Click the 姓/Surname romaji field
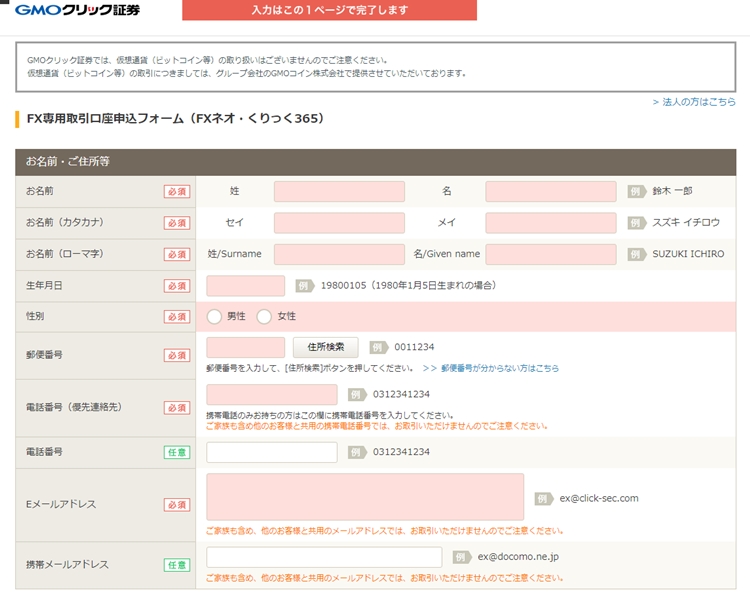Screen dimensions: 750x599 [x=339, y=255]
